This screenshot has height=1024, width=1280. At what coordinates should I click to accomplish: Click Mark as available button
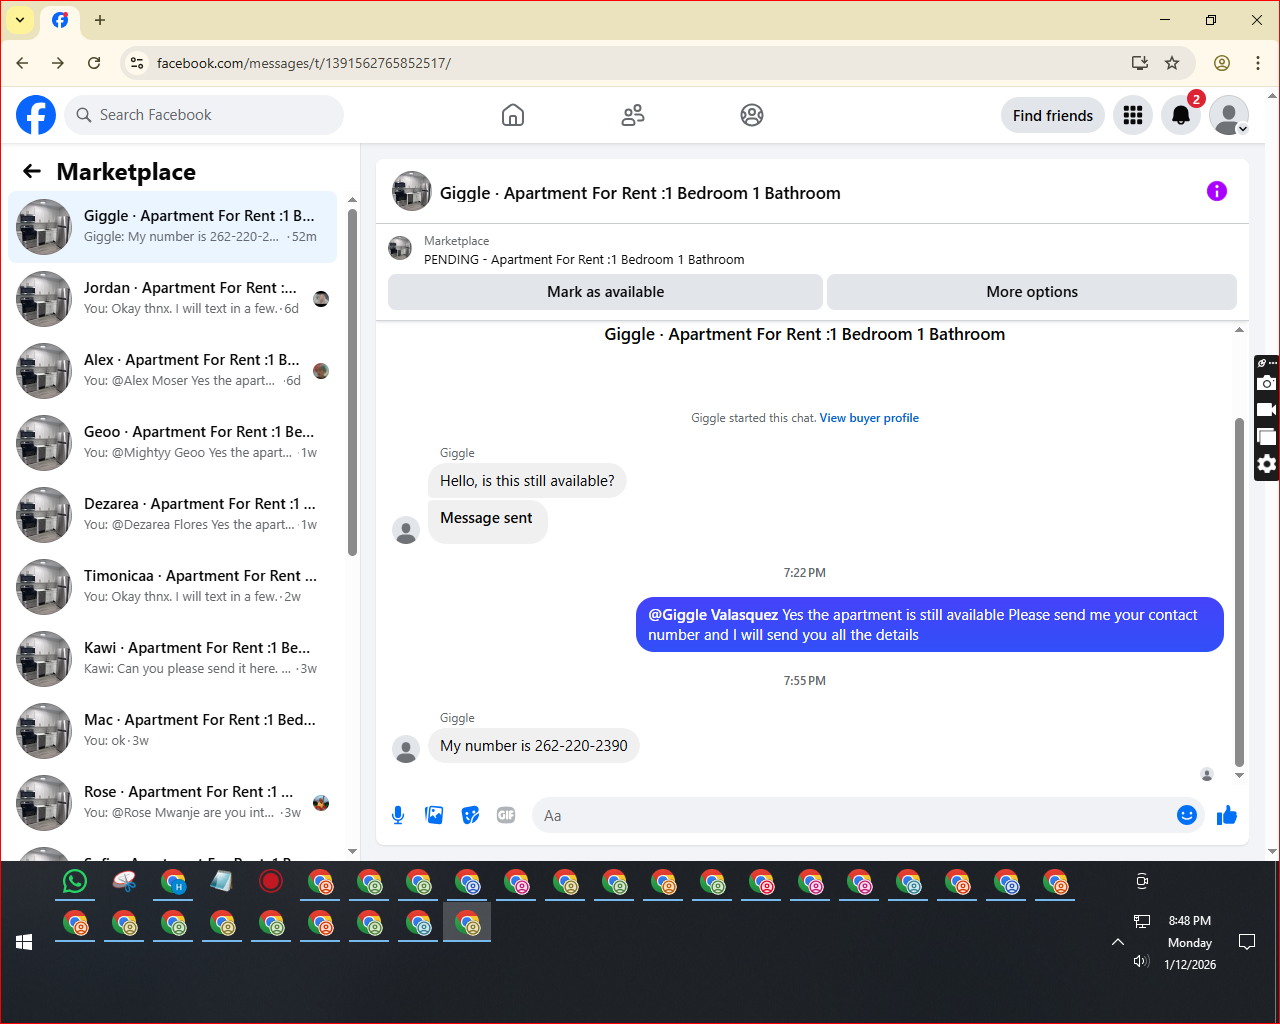(x=605, y=292)
